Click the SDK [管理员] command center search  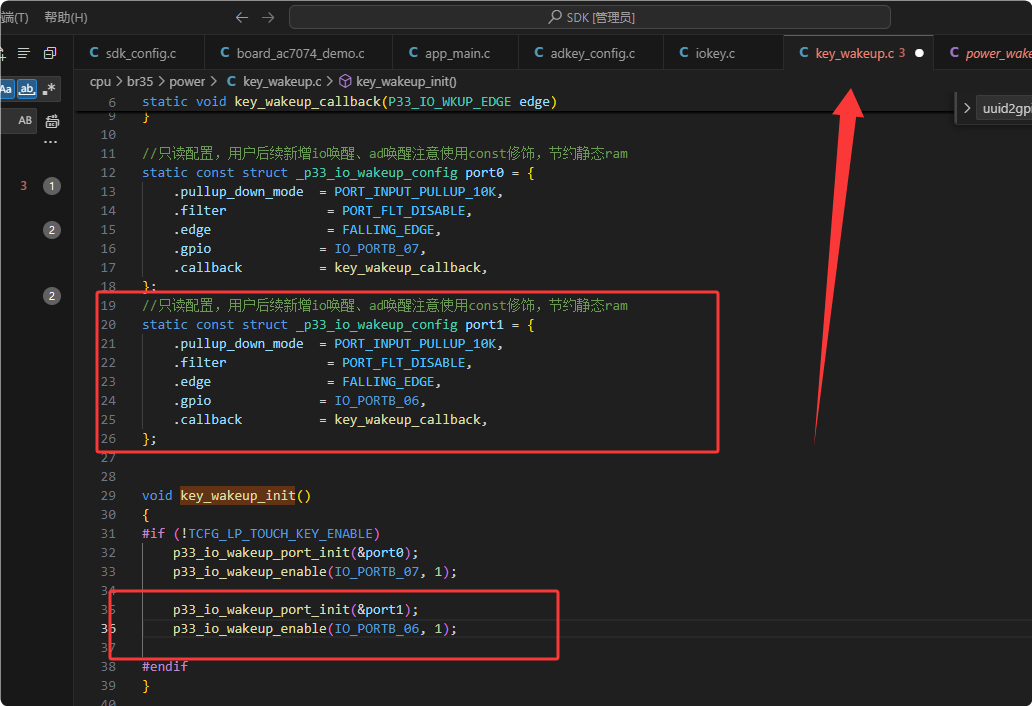tap(590, 18)
